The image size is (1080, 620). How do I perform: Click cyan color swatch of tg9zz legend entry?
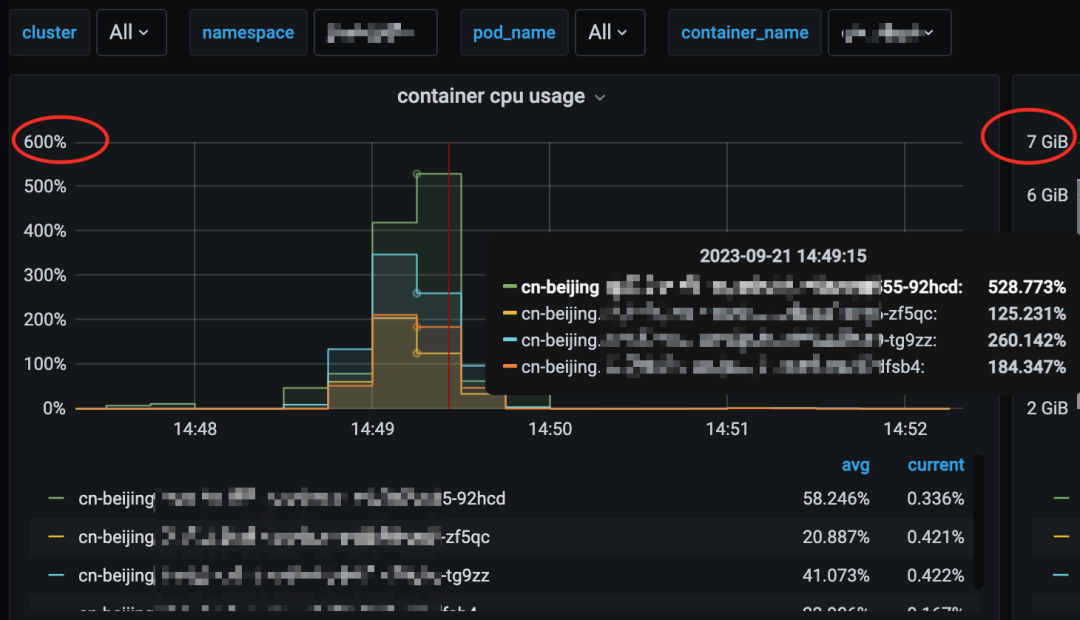(56, 576)
